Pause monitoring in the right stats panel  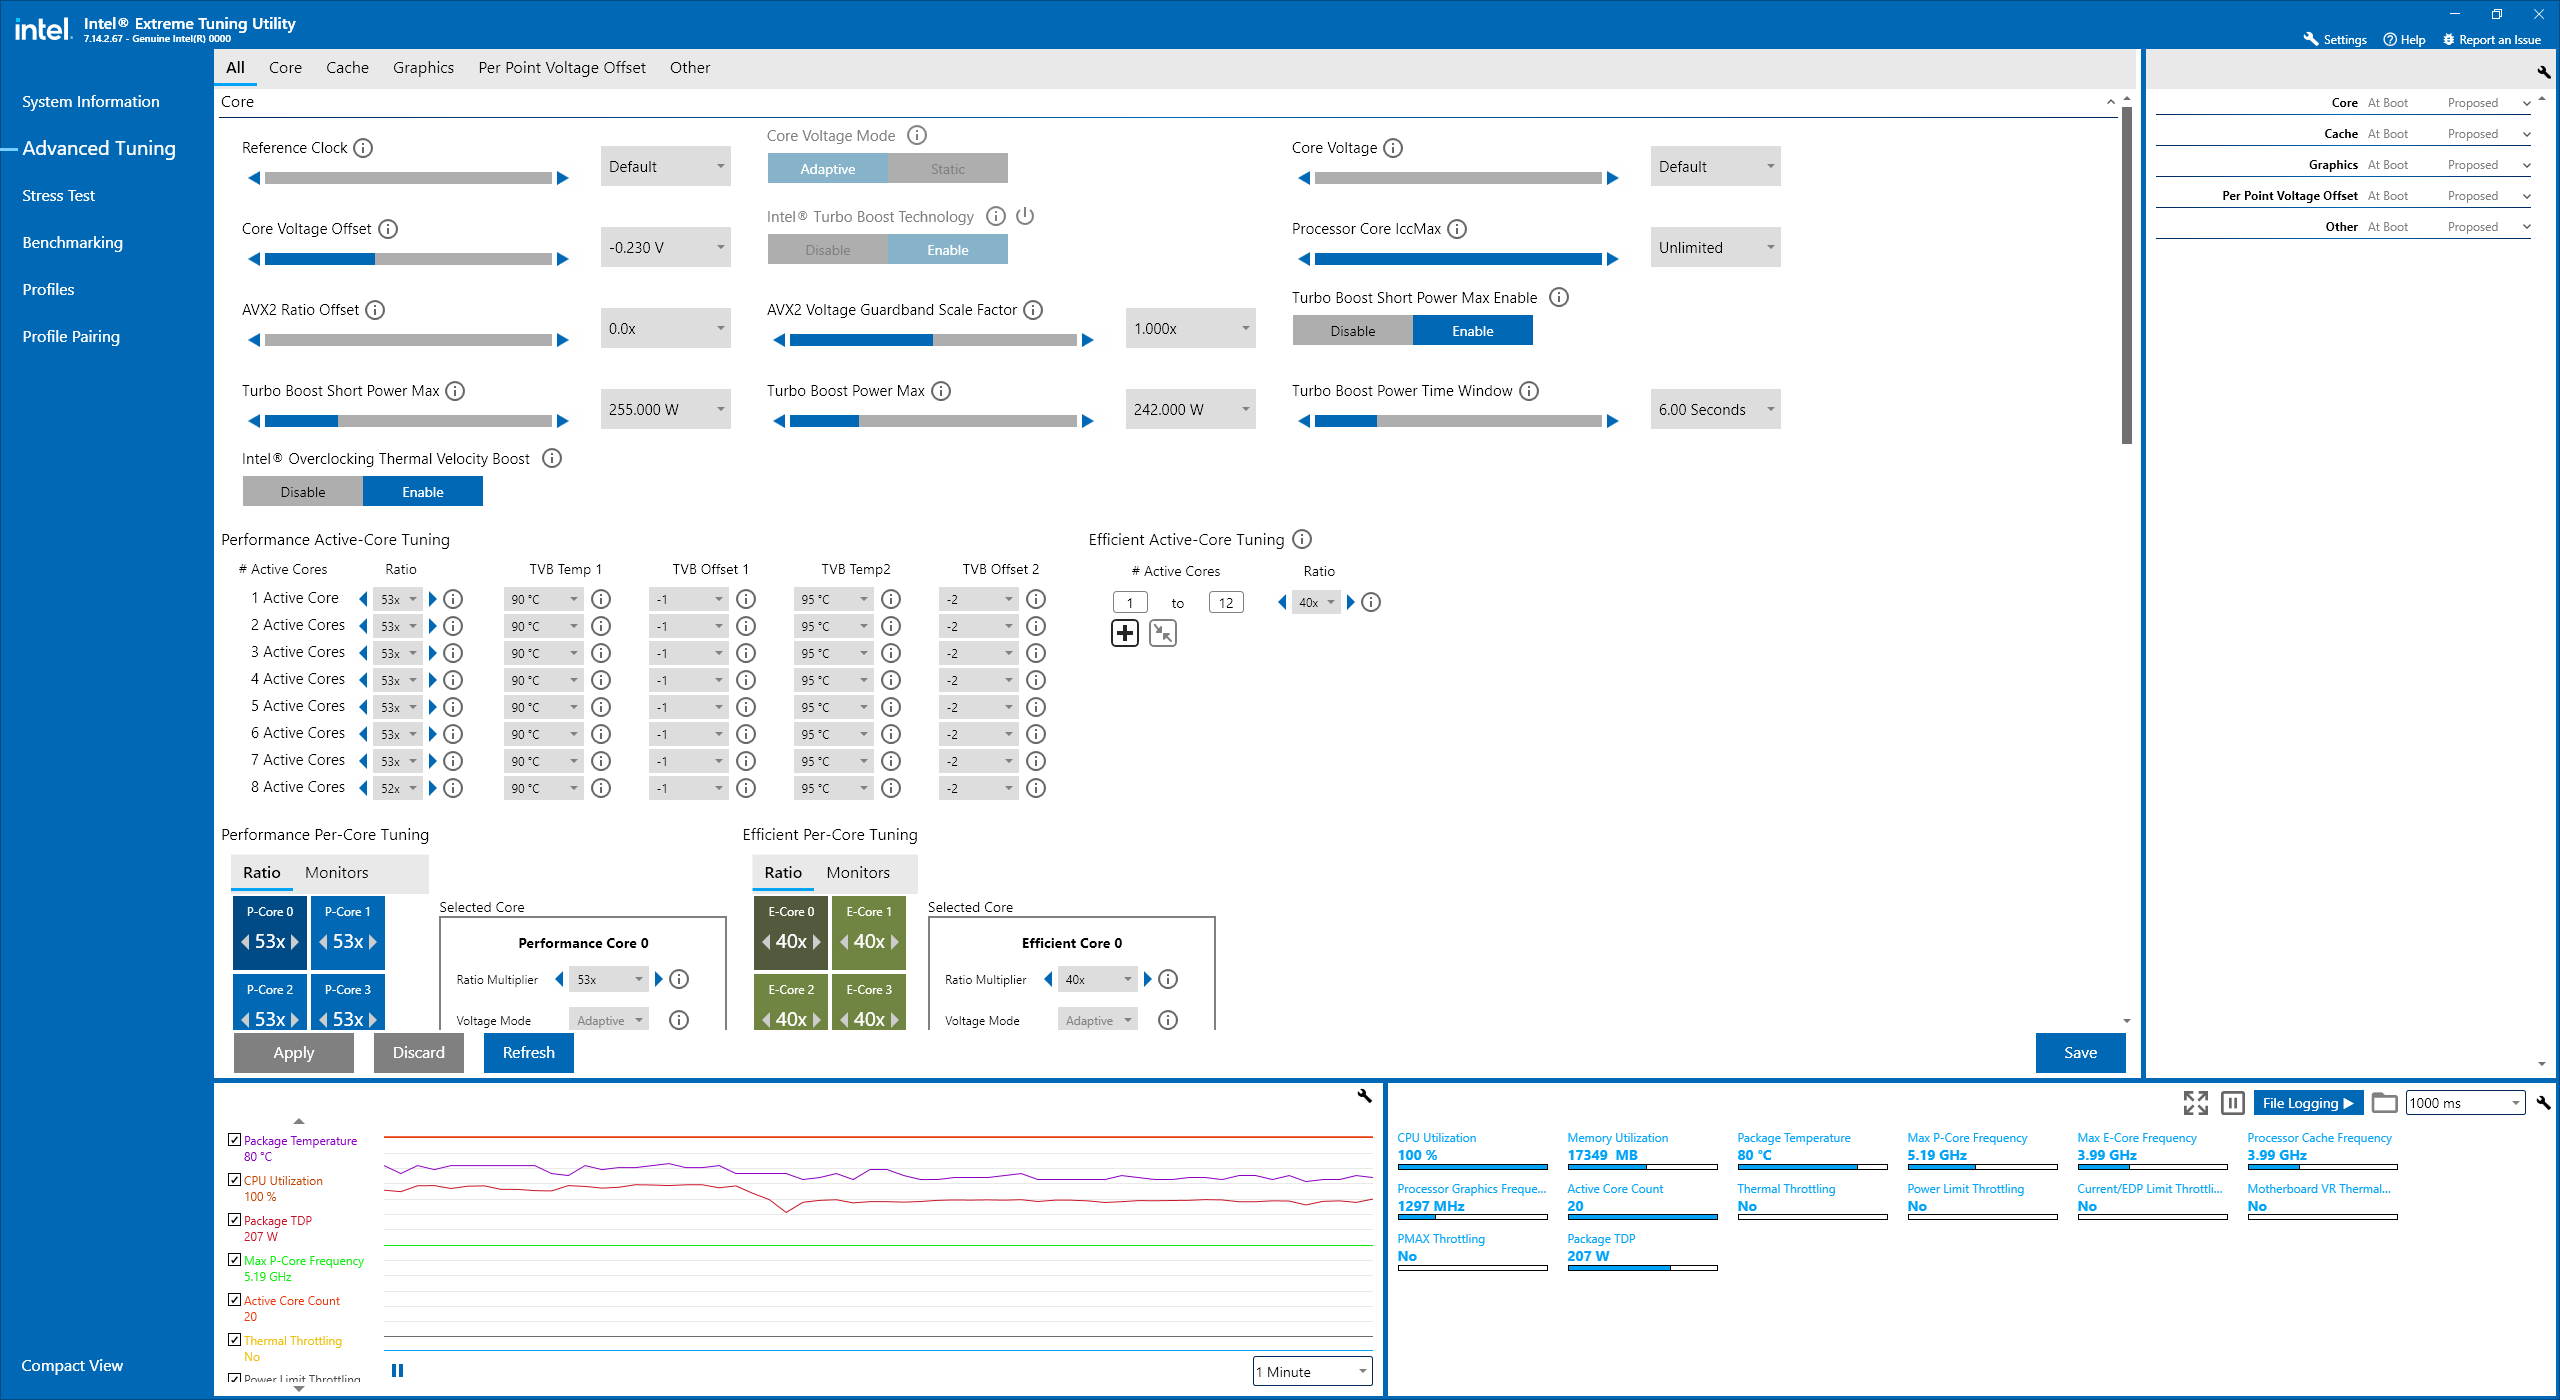point(2232,1103)
